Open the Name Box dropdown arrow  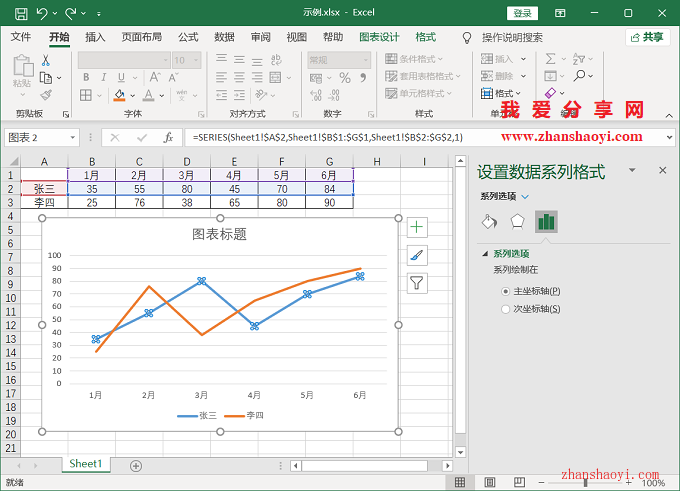73,138
